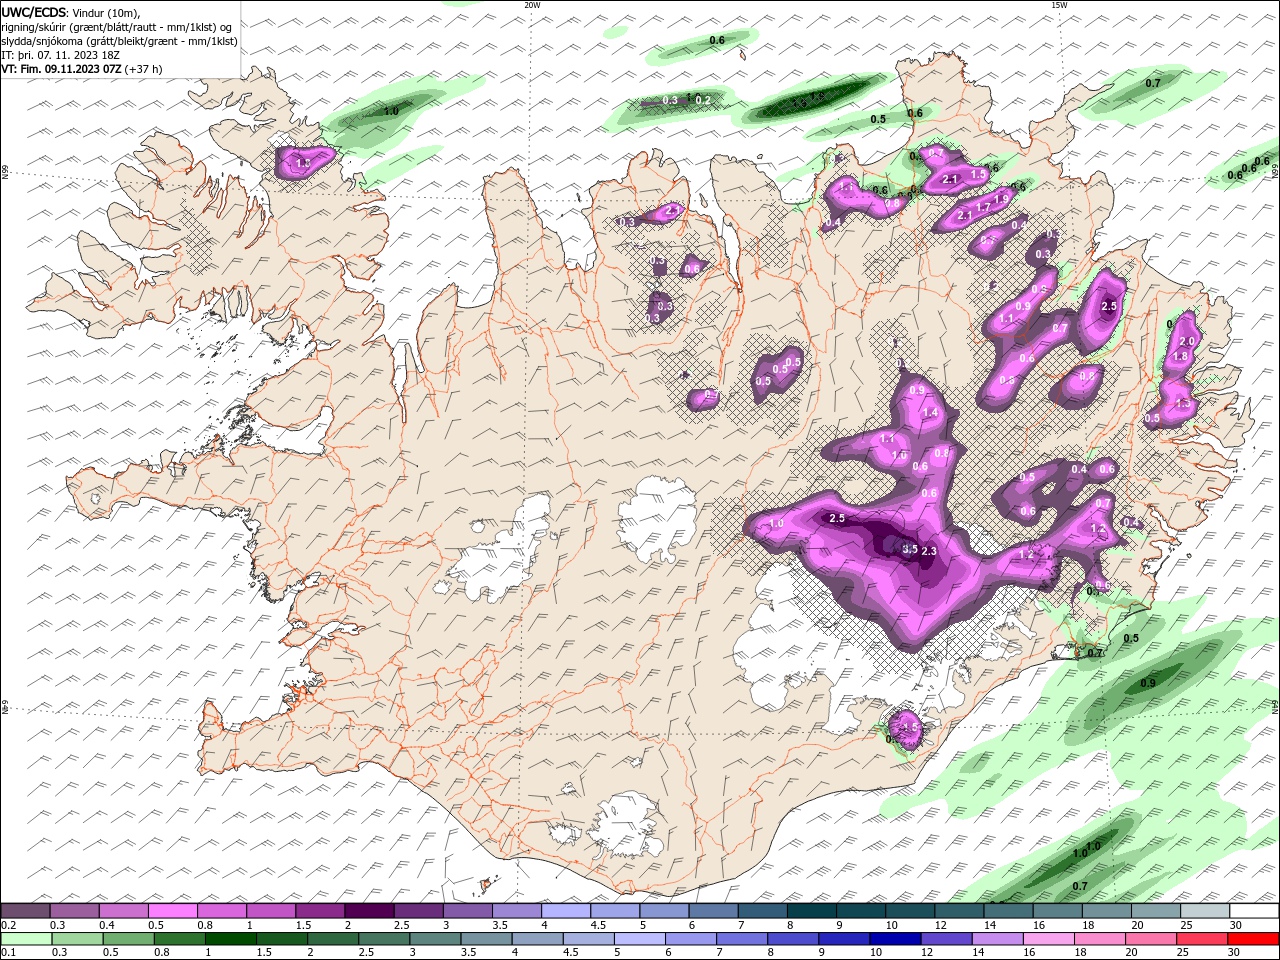Click the '(+37 h)' forecast offset text
This screenshot has height=960, width=1280.
tap(144, 69)
